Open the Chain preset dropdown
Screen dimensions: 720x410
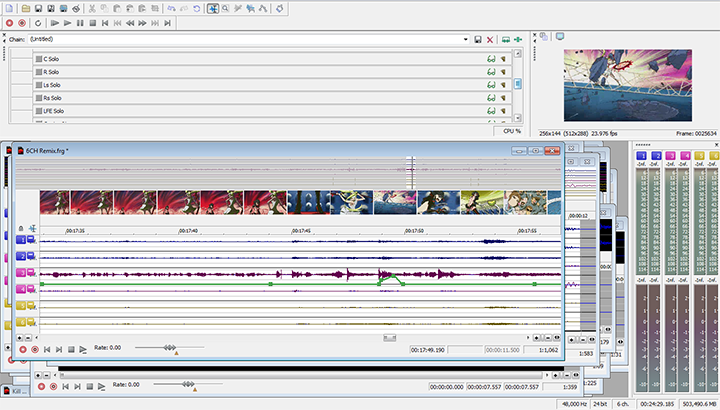pyautogui.click(x=466, y=39)
